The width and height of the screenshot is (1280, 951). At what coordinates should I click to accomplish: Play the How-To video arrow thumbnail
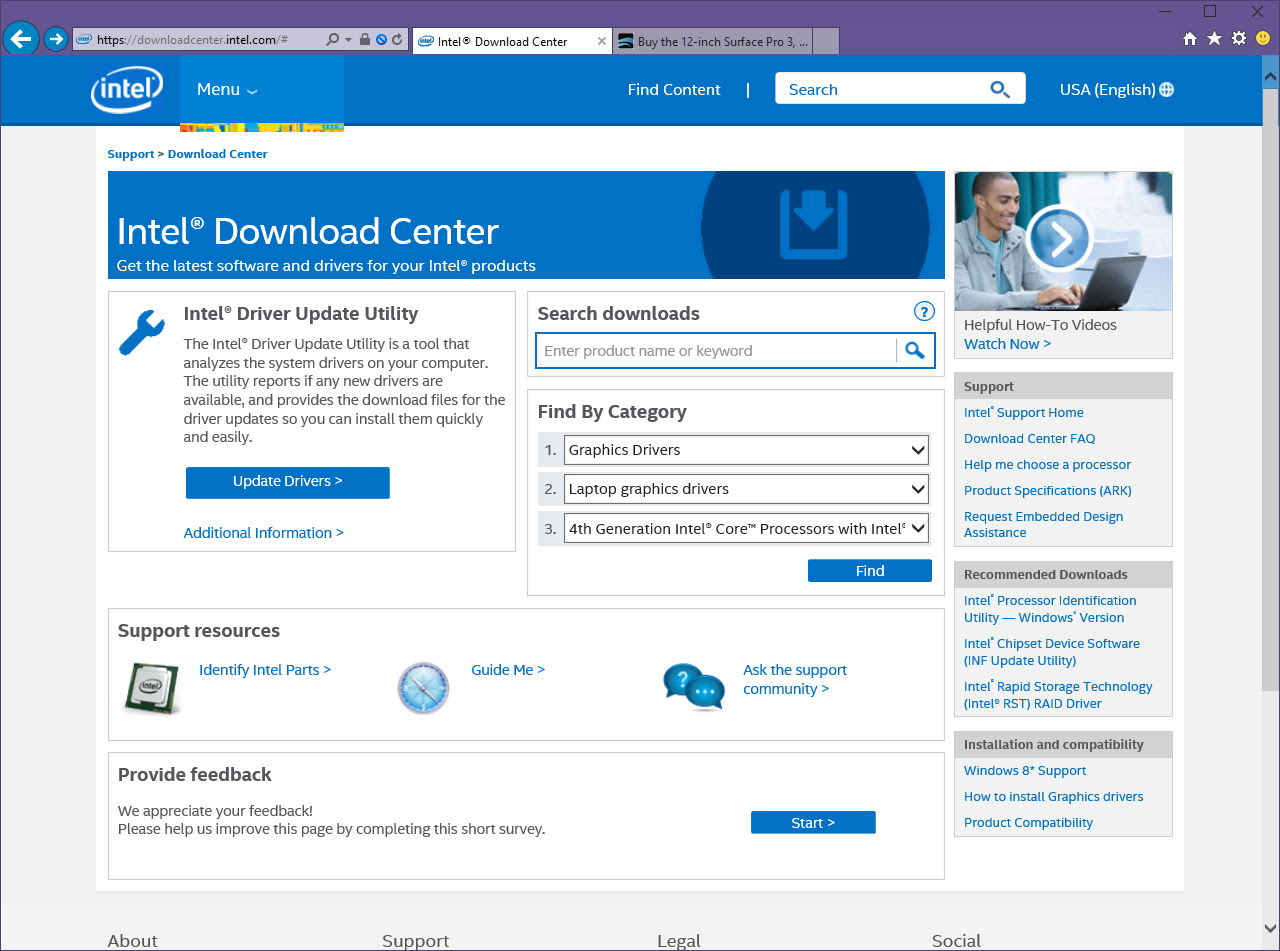(1059, 238)
